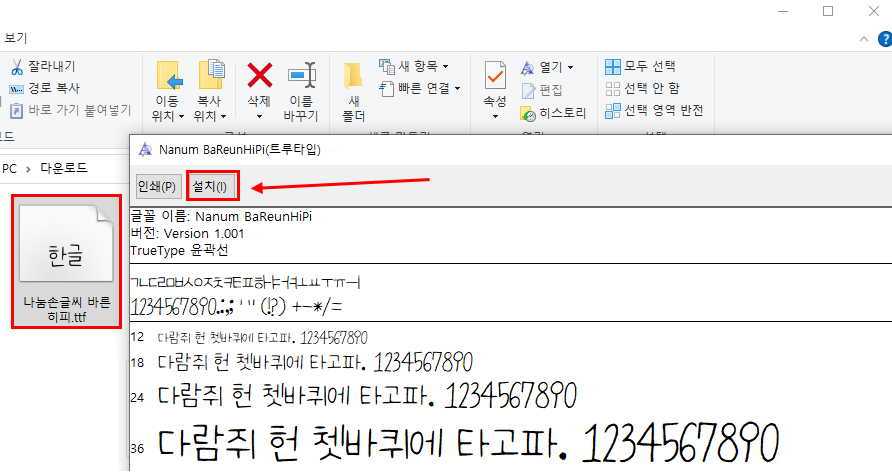Click the 1234567890 symbols sample line

tap(237, 306)
